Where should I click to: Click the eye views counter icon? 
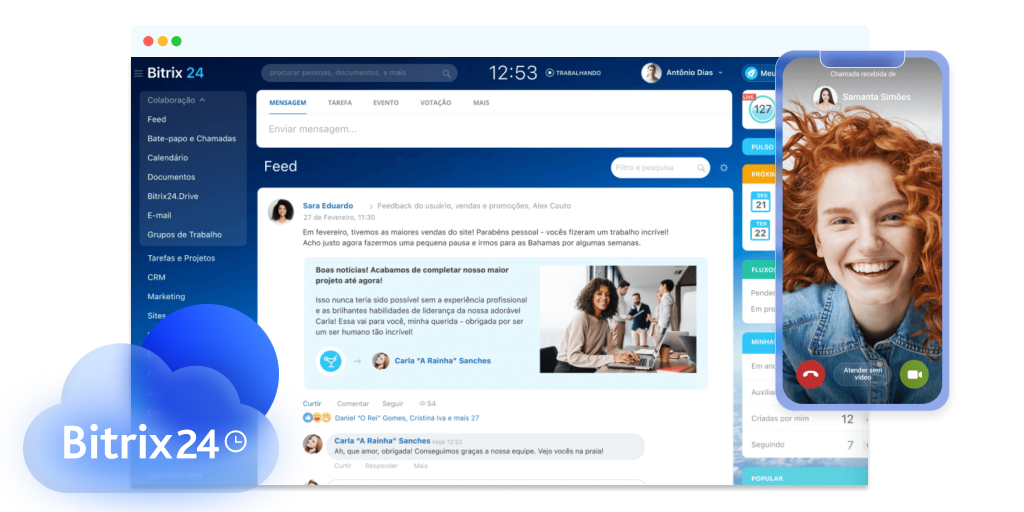coord(422,404)
